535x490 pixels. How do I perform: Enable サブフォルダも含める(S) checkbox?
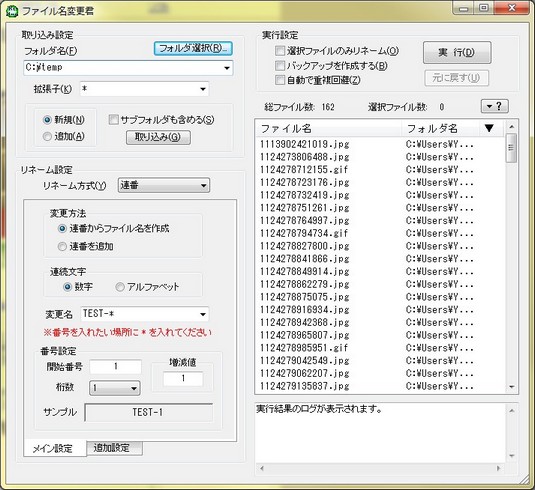pyautogui.click(x=113, y=120)
